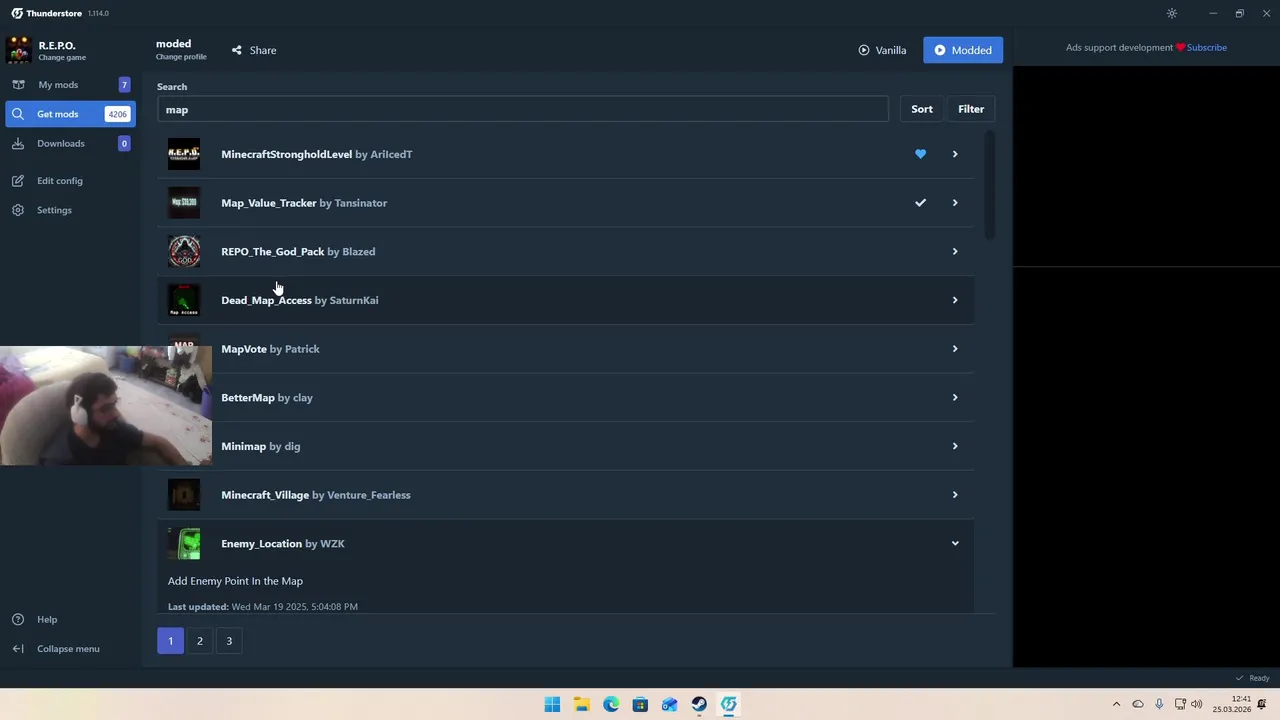Go to results page 2
The image size is (1280, 720).
point(200,641)
